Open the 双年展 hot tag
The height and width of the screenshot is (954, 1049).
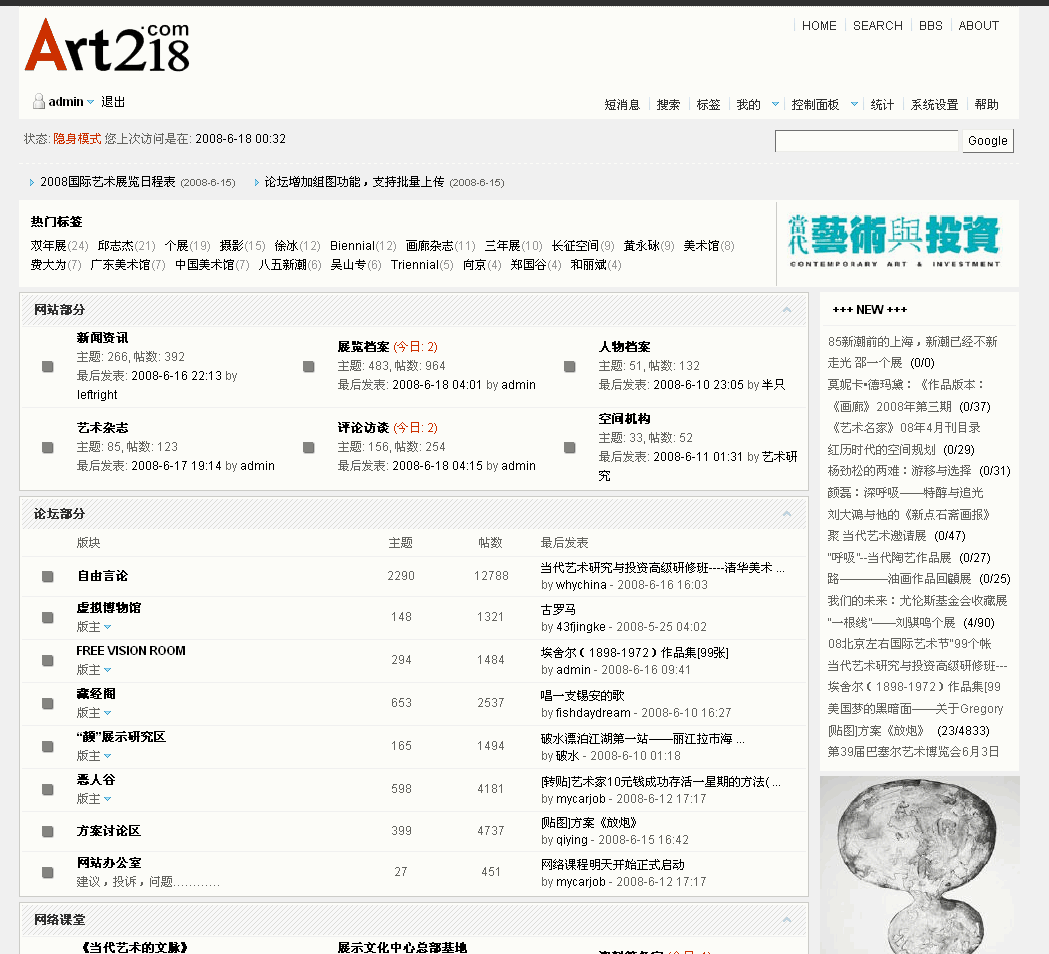click(48, 246)
